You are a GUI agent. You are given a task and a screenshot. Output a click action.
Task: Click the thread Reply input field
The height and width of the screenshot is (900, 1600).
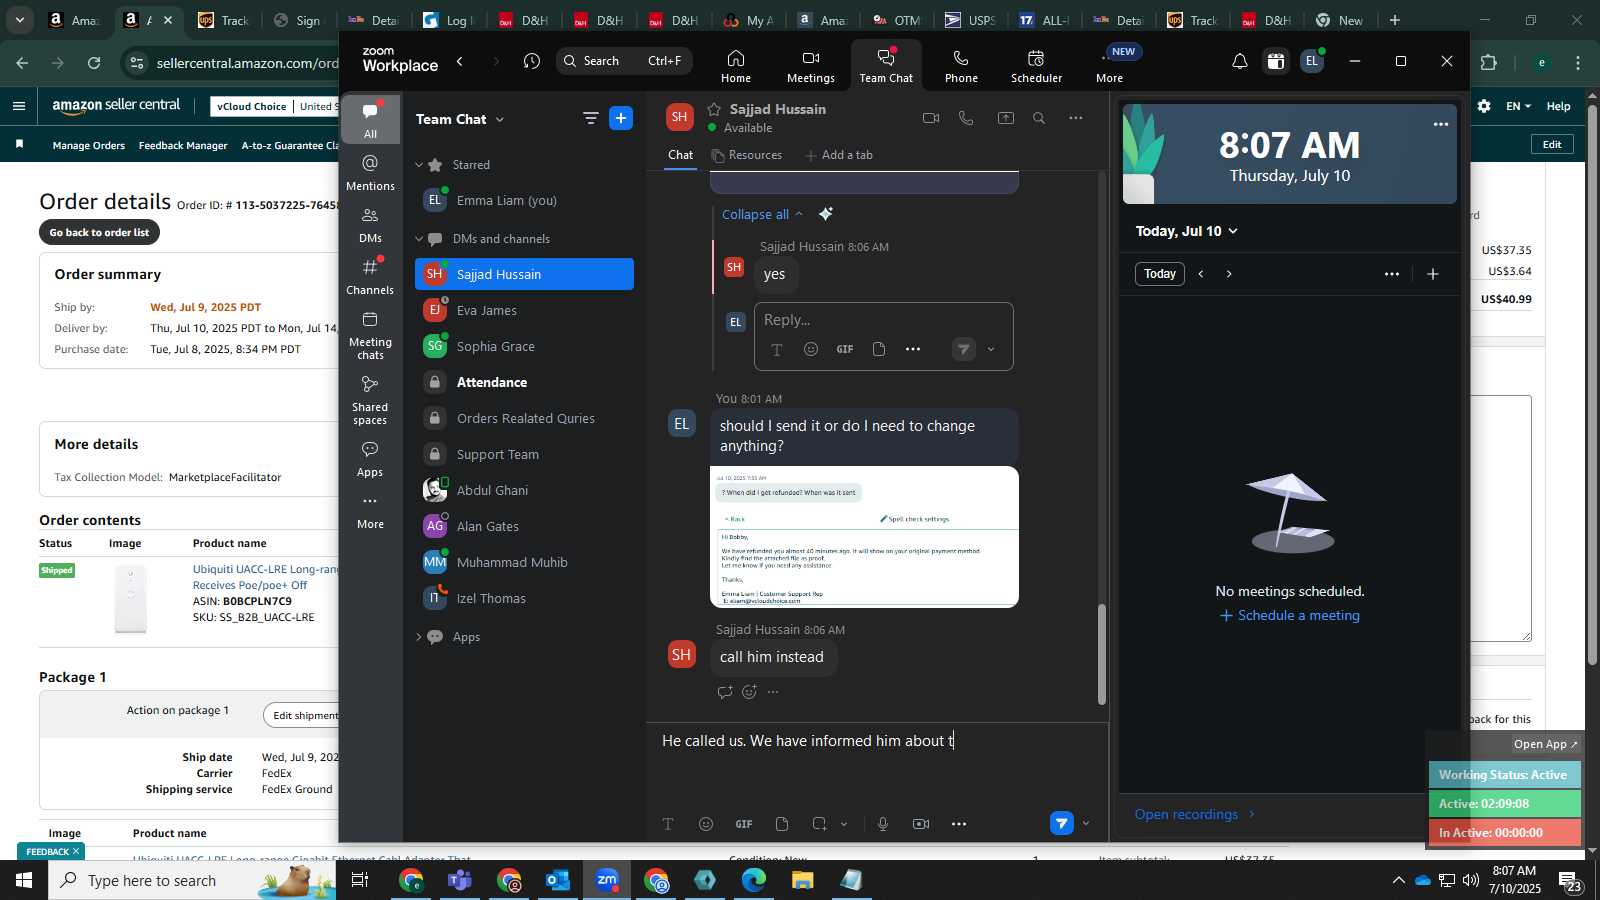(x=883, y=320)
